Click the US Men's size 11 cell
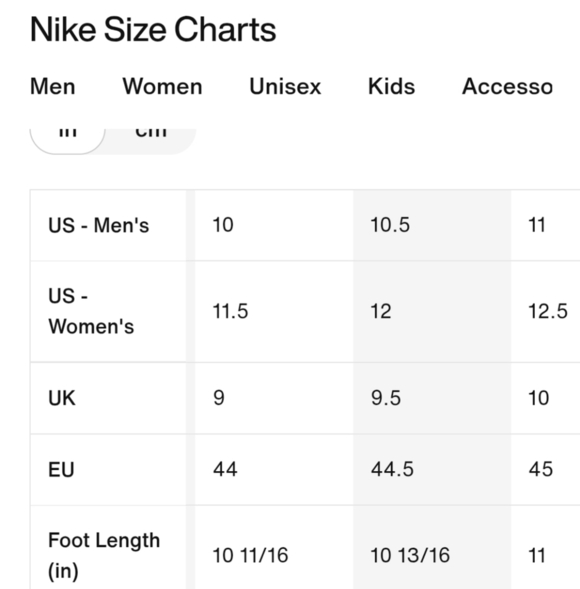This screenshot has width=580, height=589. pos(545,225)
